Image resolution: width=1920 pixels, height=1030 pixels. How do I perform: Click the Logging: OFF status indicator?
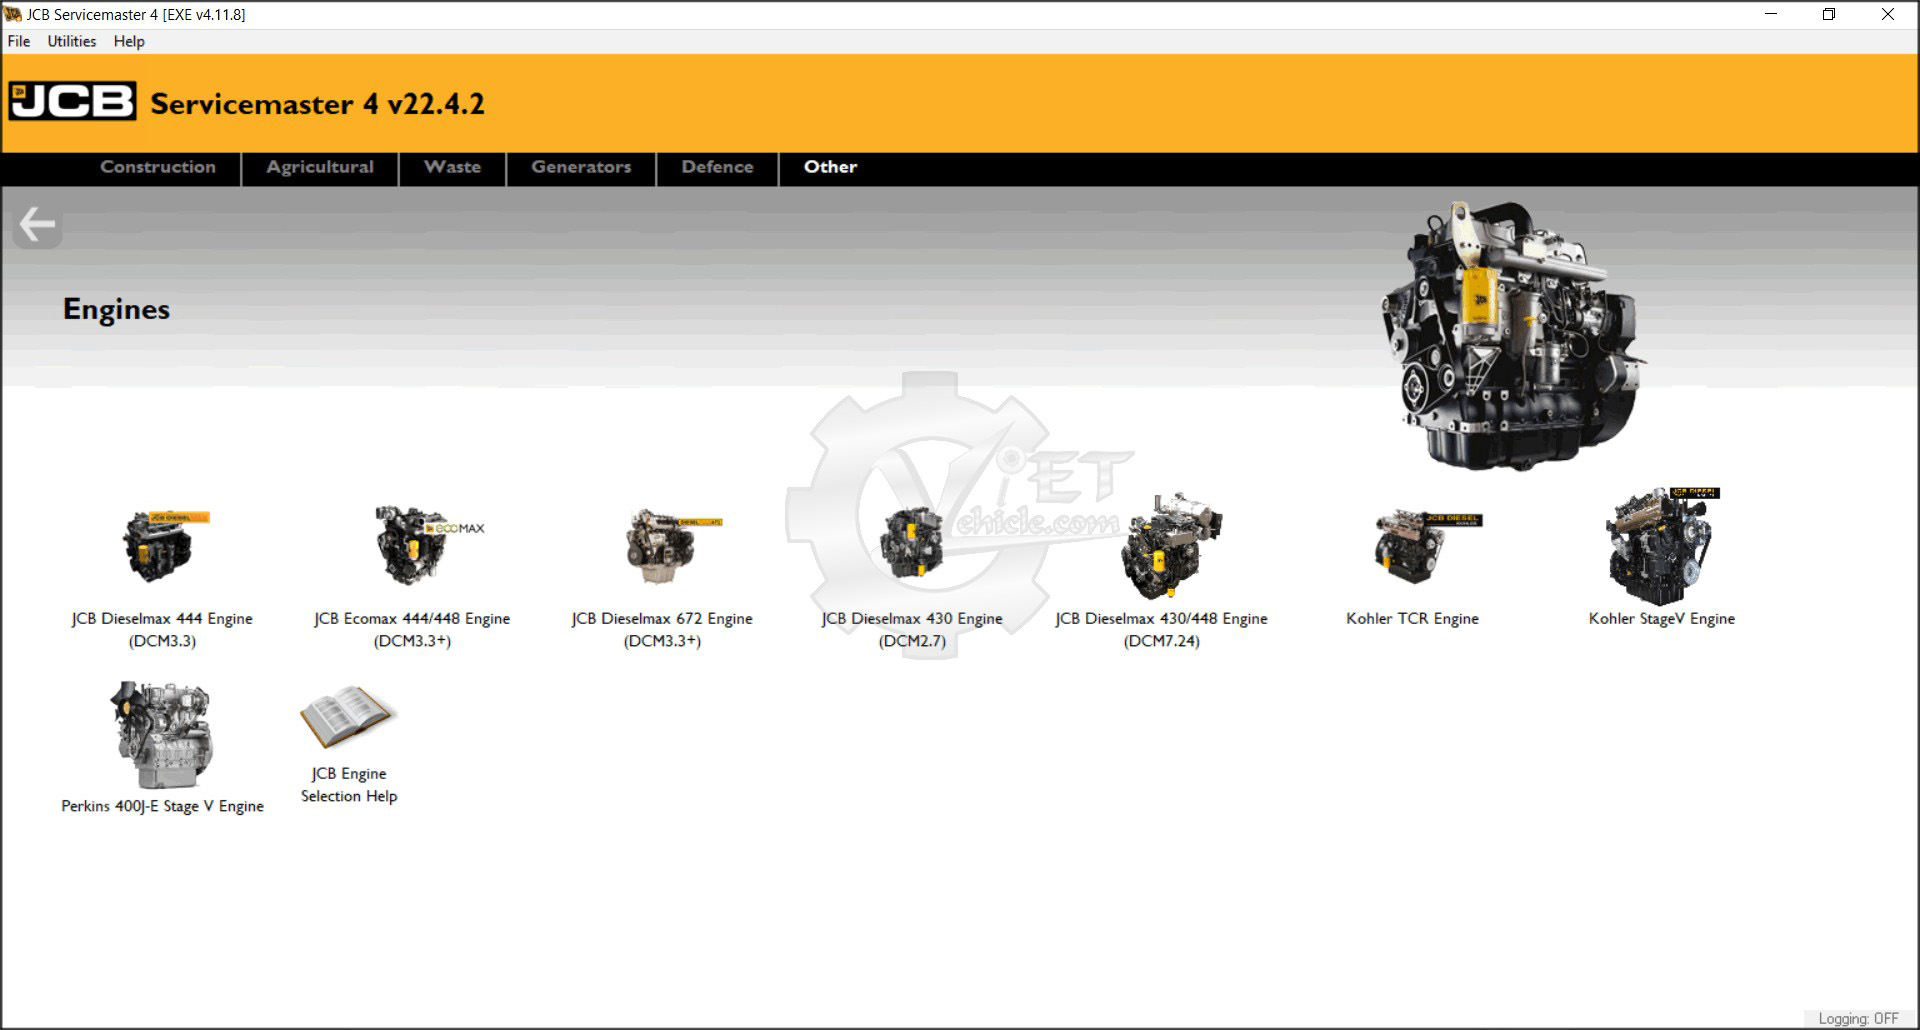pos(1857,1018)
